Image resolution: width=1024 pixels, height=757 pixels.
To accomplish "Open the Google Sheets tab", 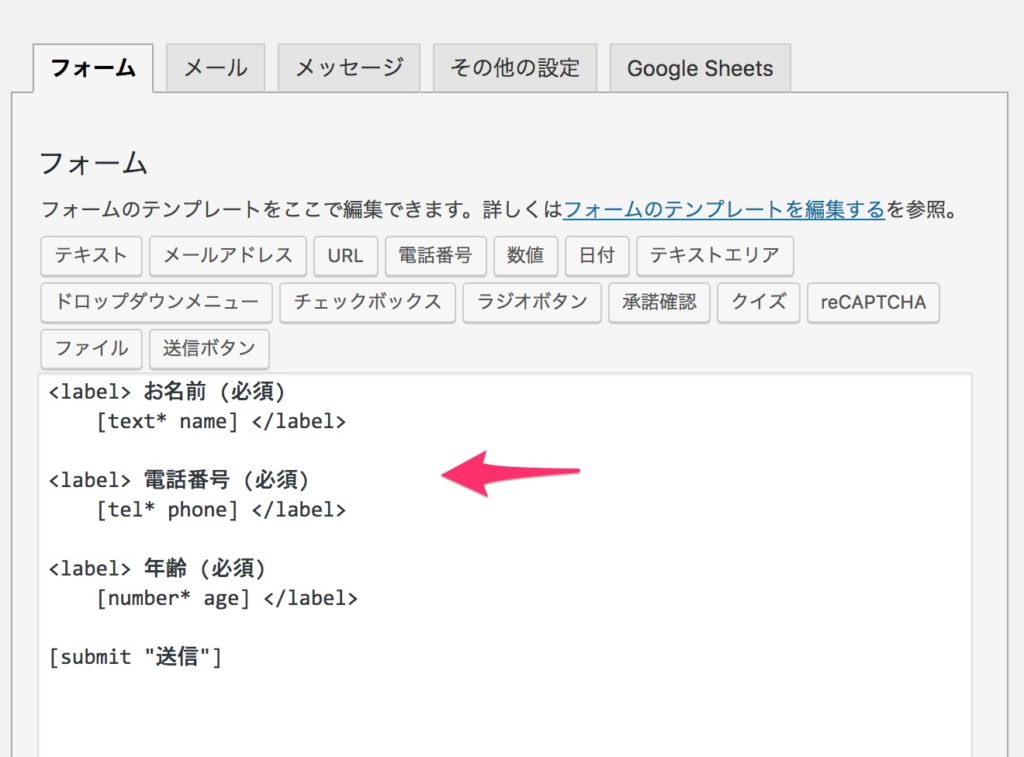I will (x=699, y=69).
